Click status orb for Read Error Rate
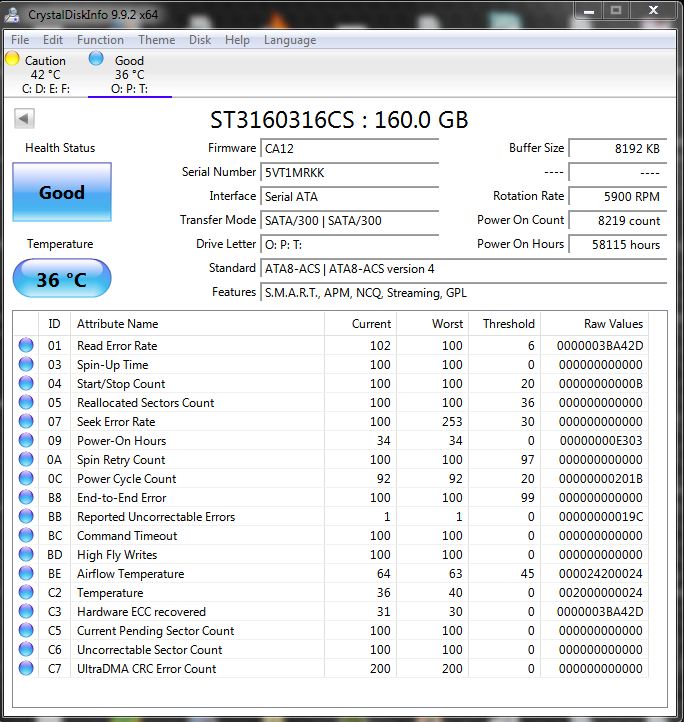The height and width of the screenshot is (722, 684). click(26, 345)
